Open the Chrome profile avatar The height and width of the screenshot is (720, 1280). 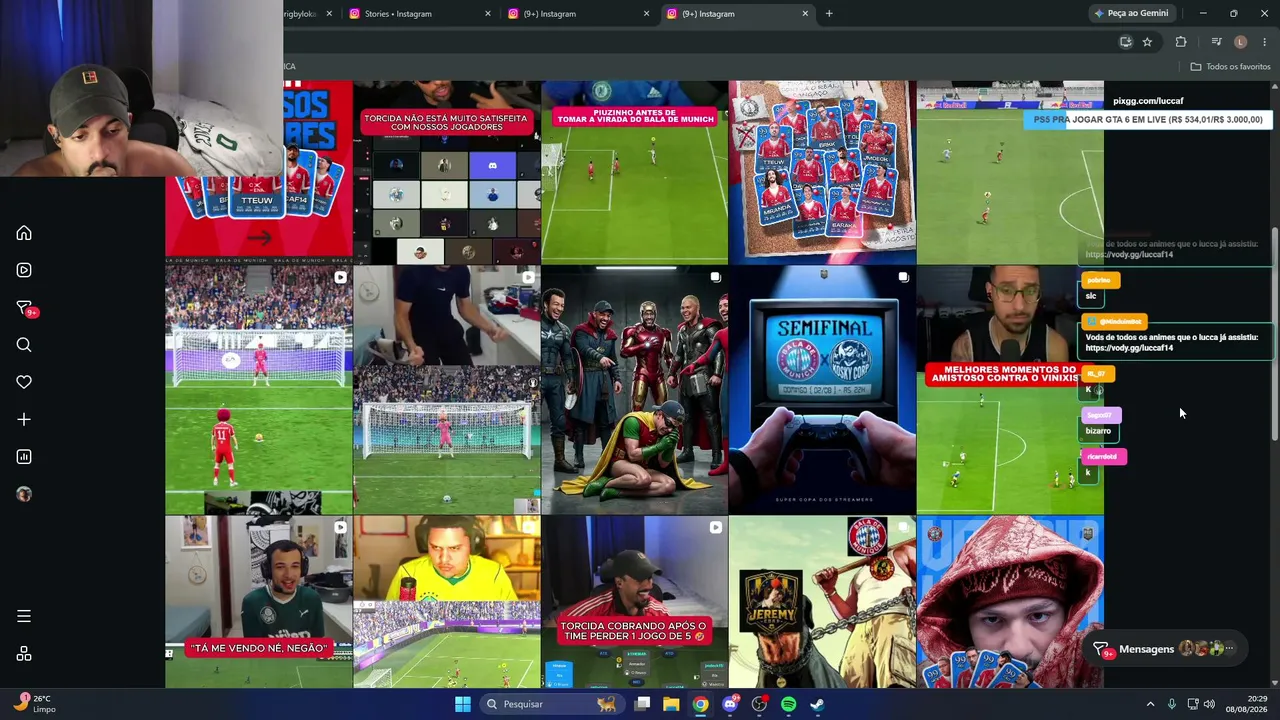(x=1240, y=42)
